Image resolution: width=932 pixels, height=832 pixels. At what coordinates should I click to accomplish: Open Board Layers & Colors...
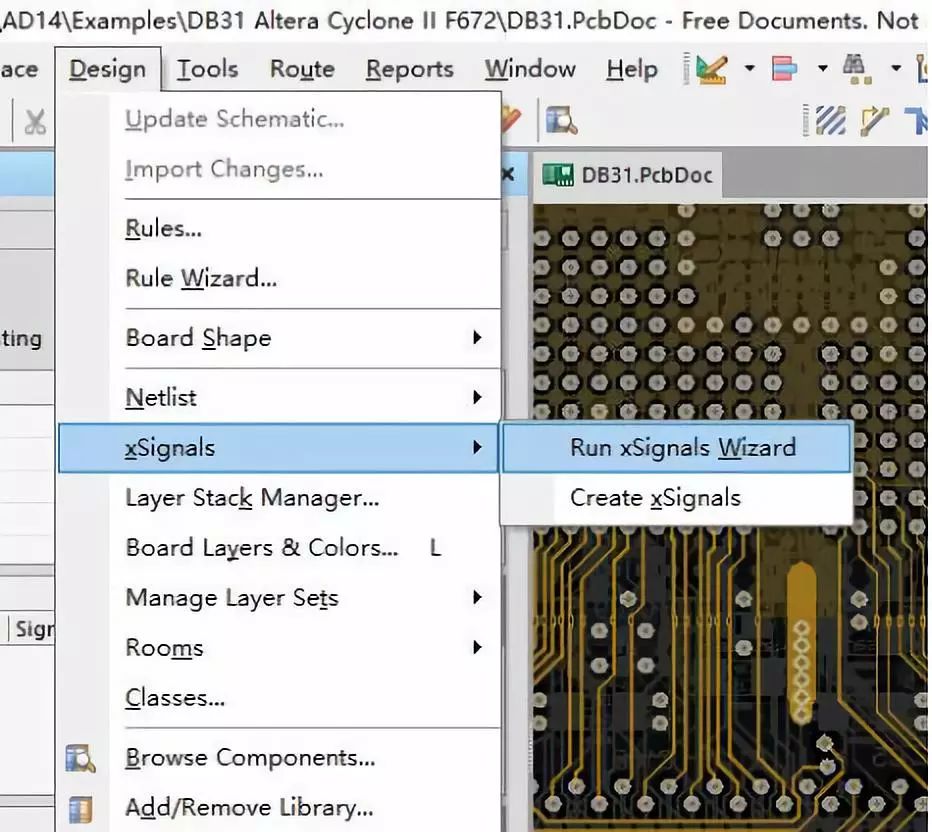(279, 548)
